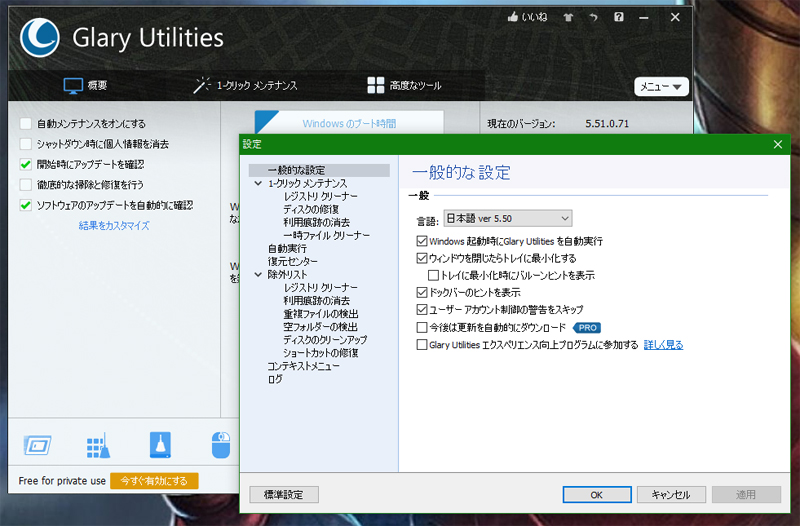Collapse the 1-クリック メンテナンス tree node
Viewport: 800px width, 526px height.
[x=258, y=183]
